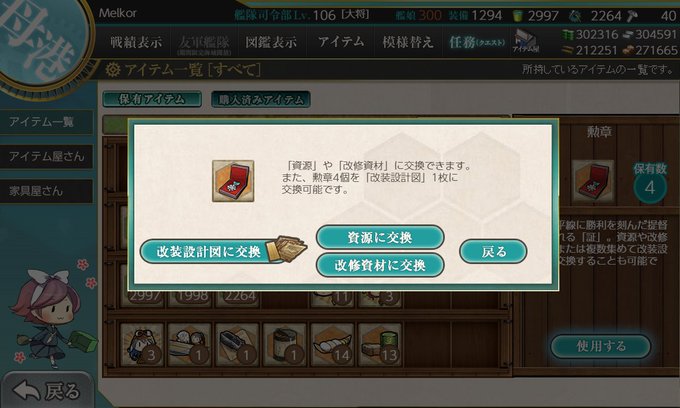Click the 使用する button
680x408 pixels.
tap(601, 346)
